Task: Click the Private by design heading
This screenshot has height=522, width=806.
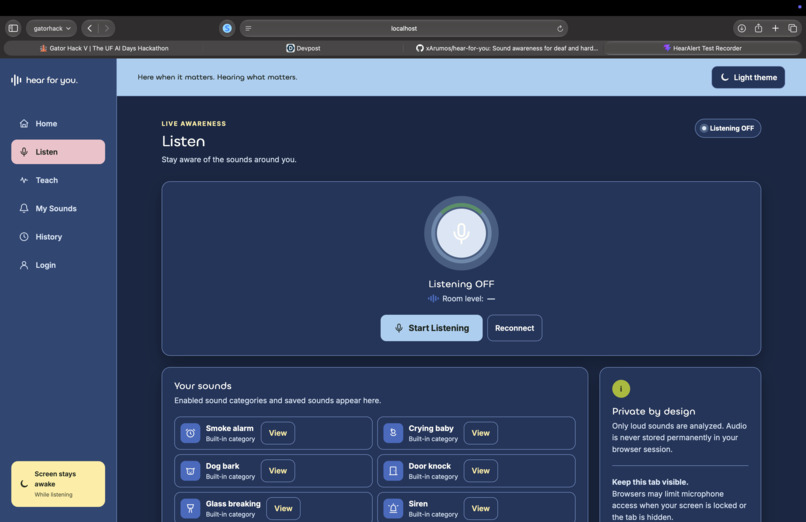Action: click(x=653, y=412)
